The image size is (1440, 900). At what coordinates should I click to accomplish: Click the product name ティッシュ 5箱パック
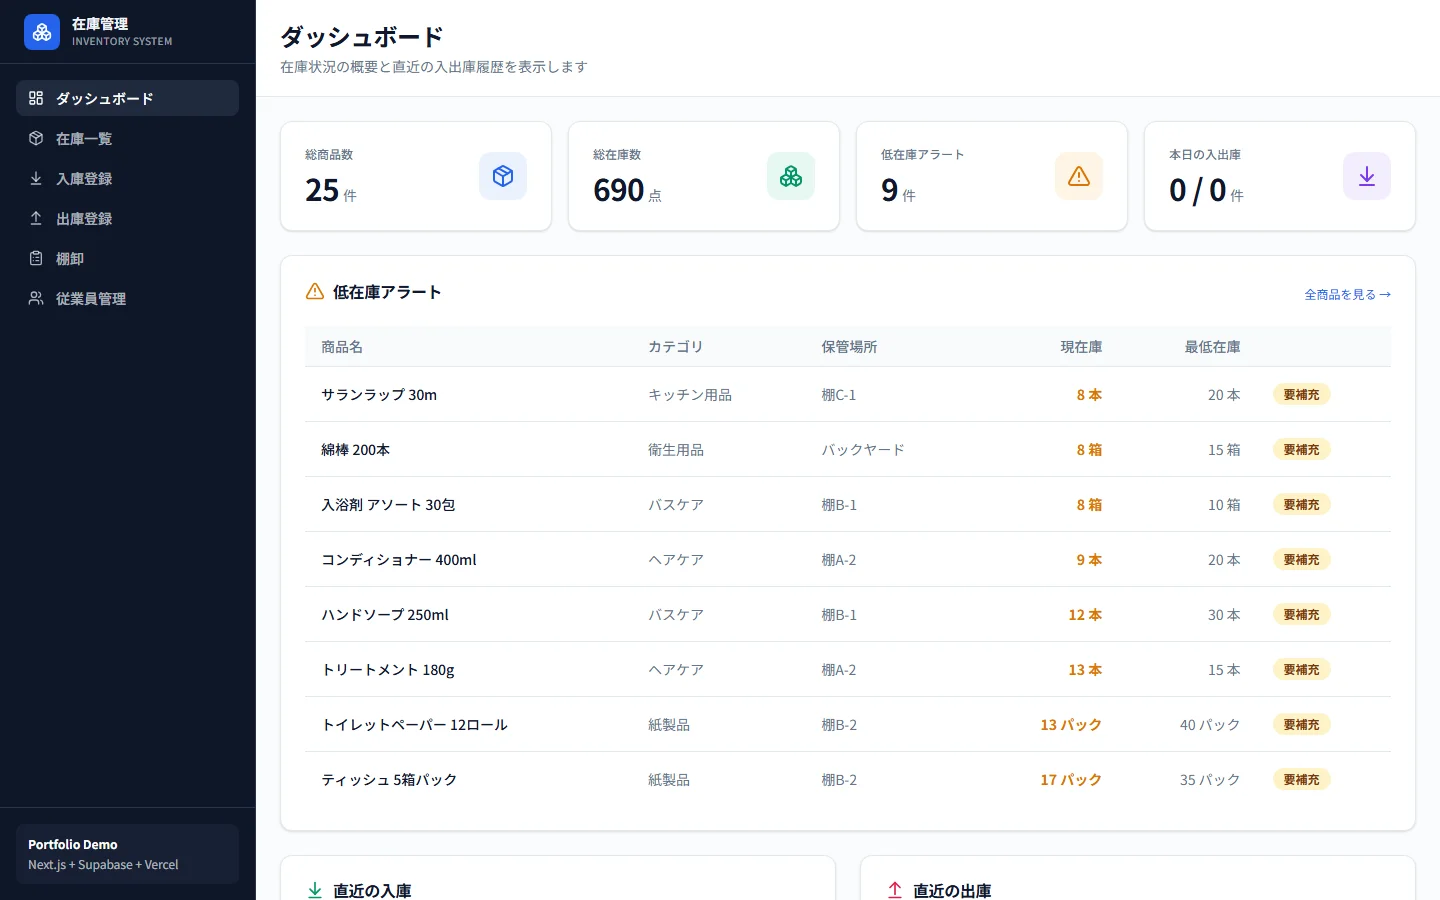coord(389,780)
